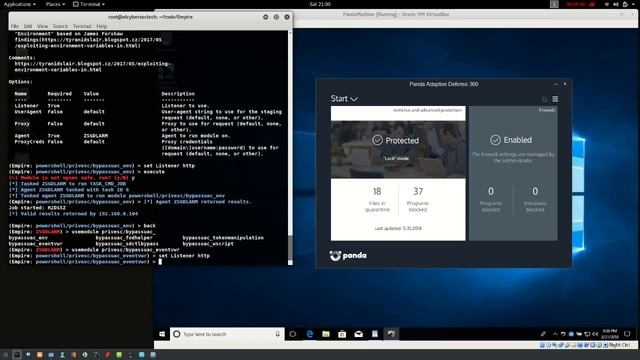Open the Terminal app menu in top bar
Screen dimensions: 640x360
[89, 4]
